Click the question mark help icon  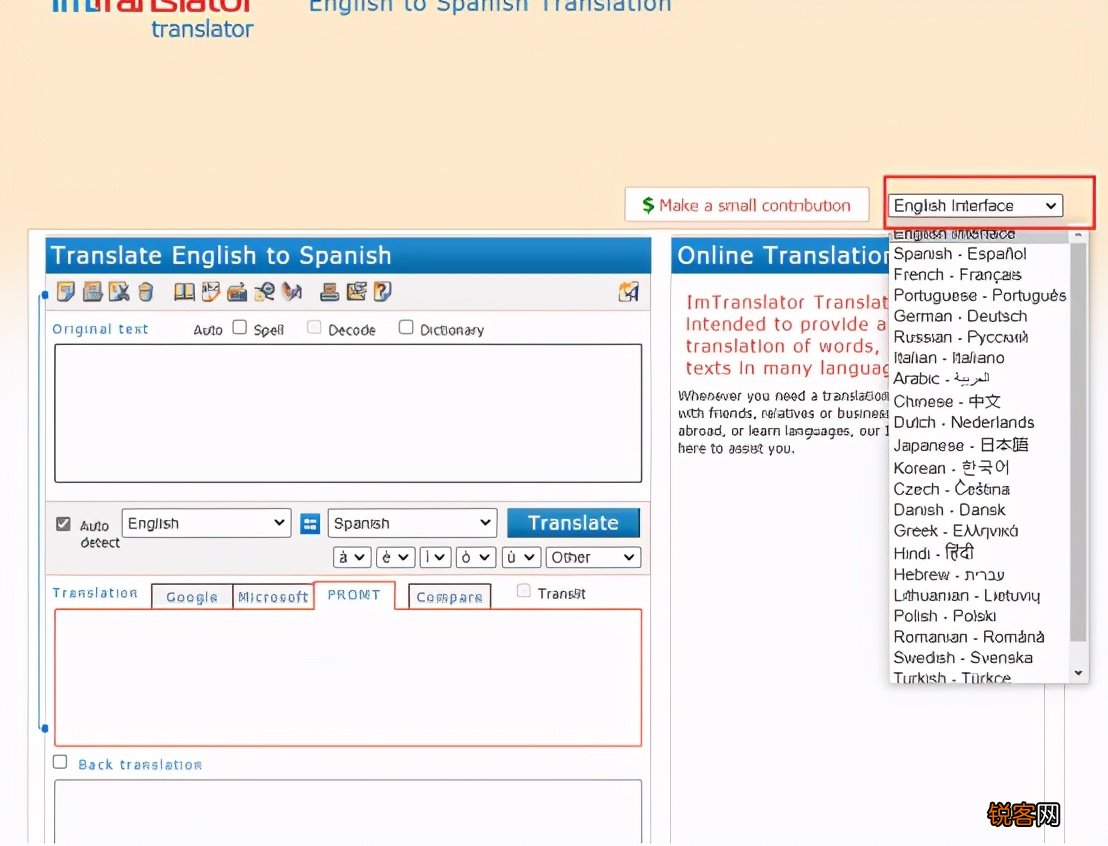[382, 291]
